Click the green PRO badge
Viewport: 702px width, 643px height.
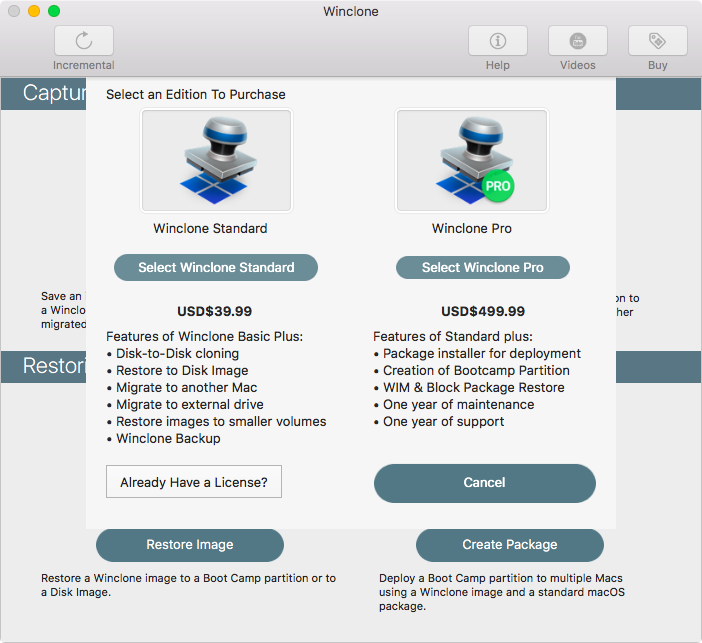tap(498, 186)
